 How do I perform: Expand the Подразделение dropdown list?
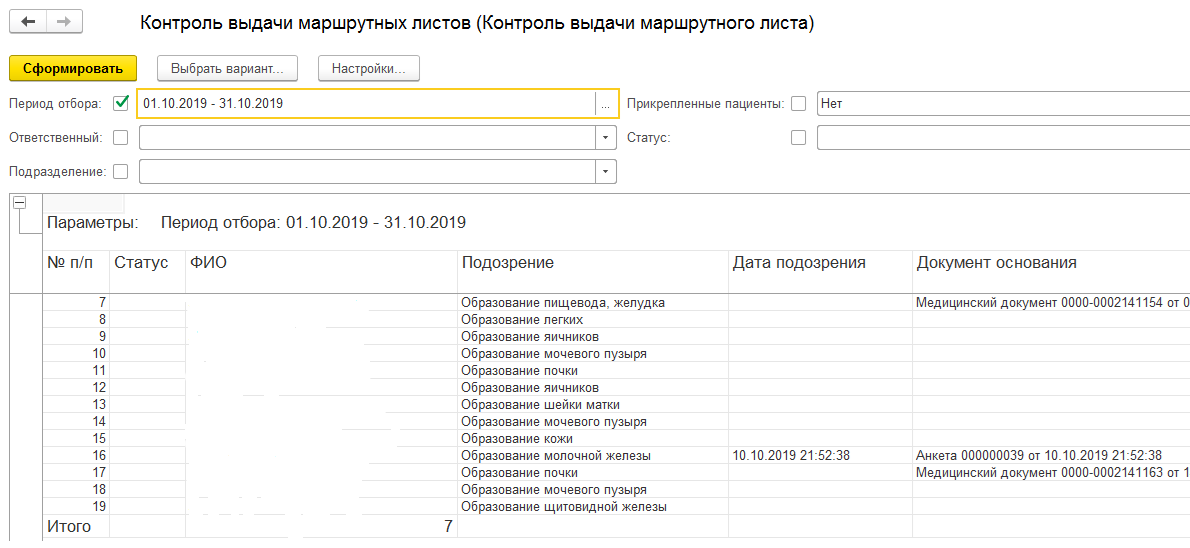[605, 172]
